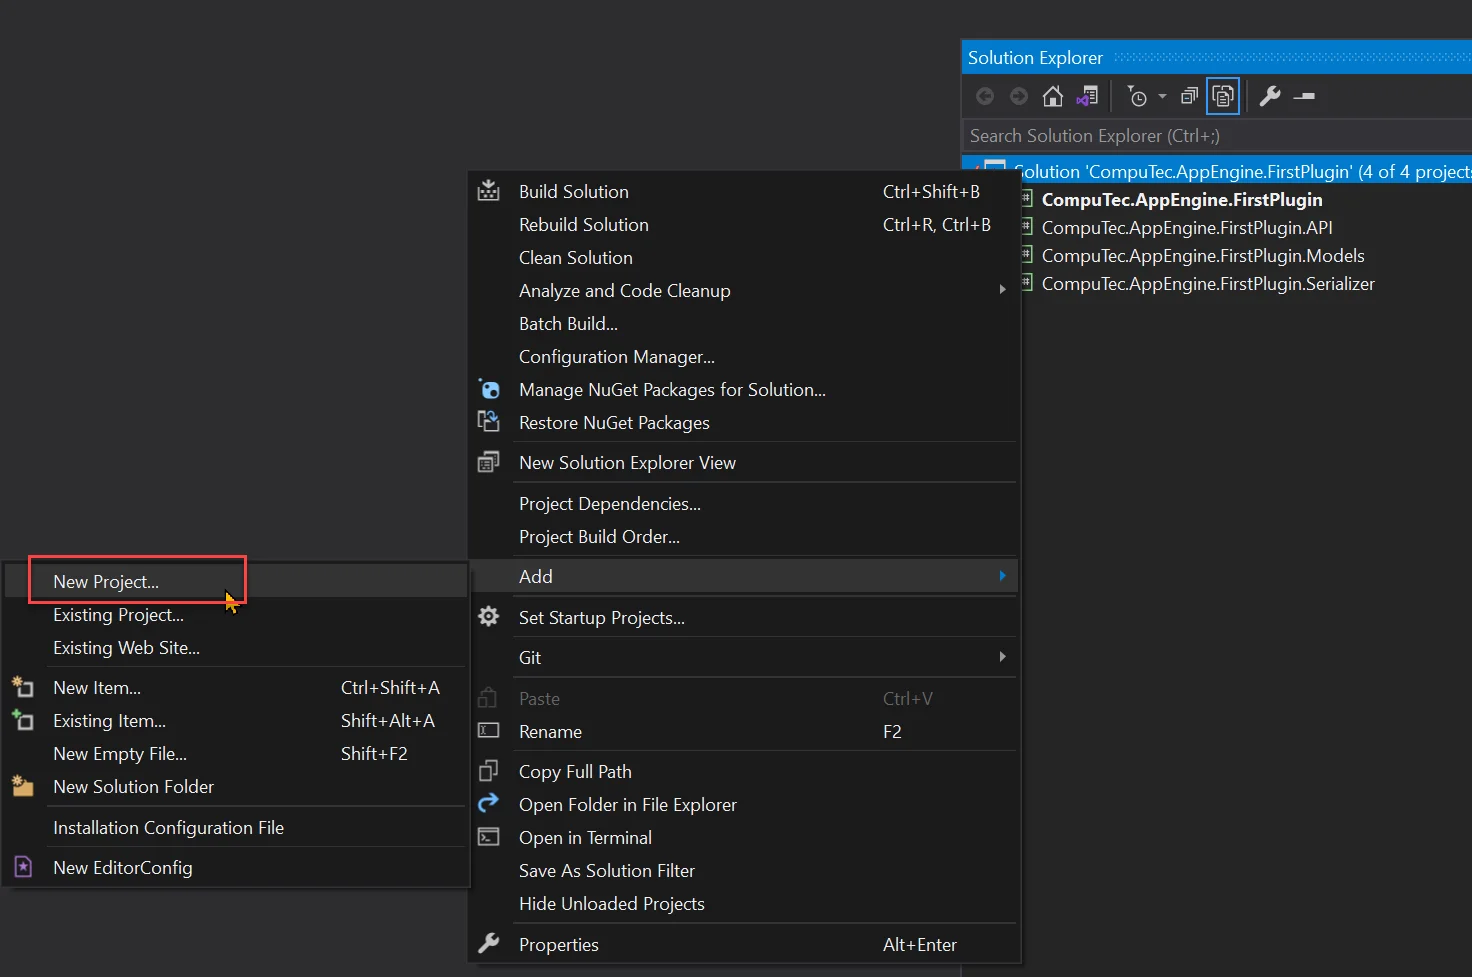This screenshot has width=1472, height=977.
Task: Click the gear icon beside Set Startup Projects
Action: coord(488,617)
